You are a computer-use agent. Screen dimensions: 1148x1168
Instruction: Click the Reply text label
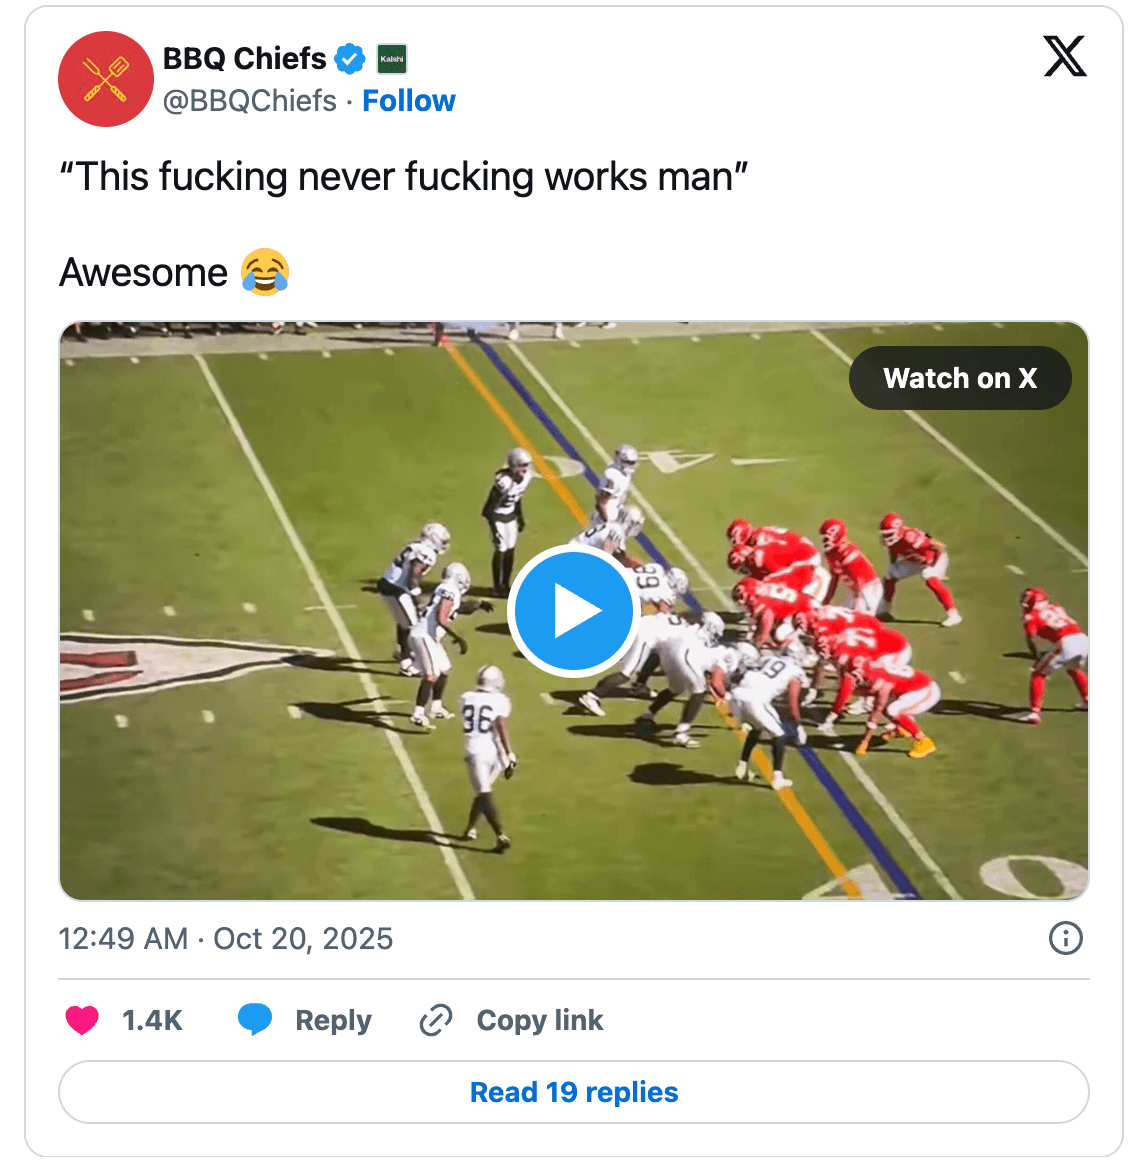coord(333,1020)
